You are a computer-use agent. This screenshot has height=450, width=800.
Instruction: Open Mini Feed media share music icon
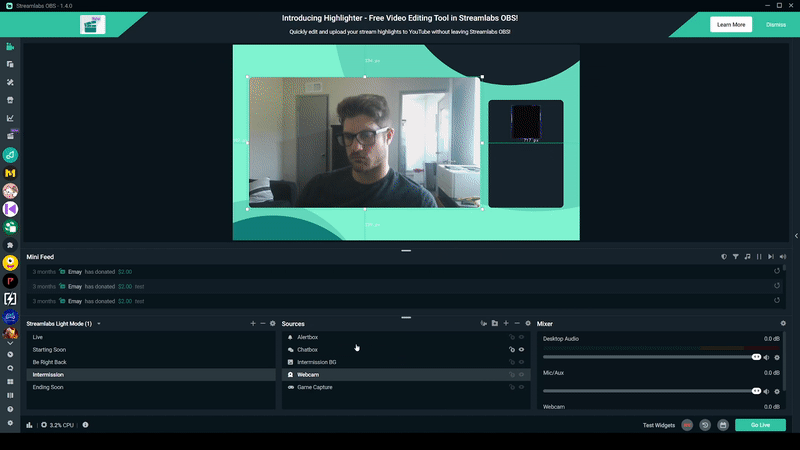pyautogui.click(x=747, y=257)
